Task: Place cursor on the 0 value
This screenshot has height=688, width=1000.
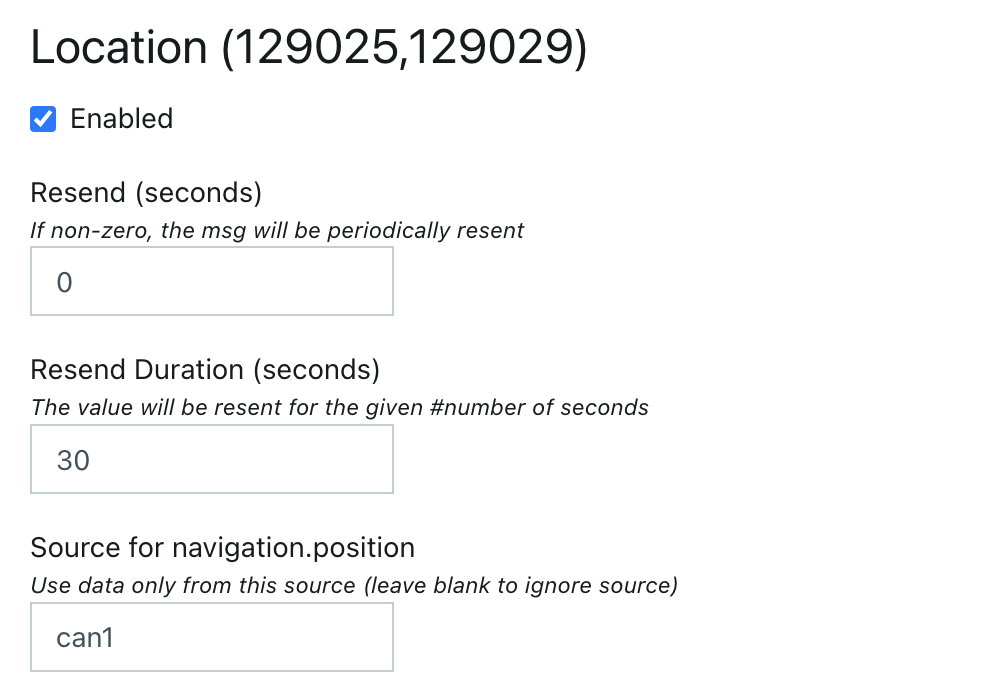Action: (65, 283)
